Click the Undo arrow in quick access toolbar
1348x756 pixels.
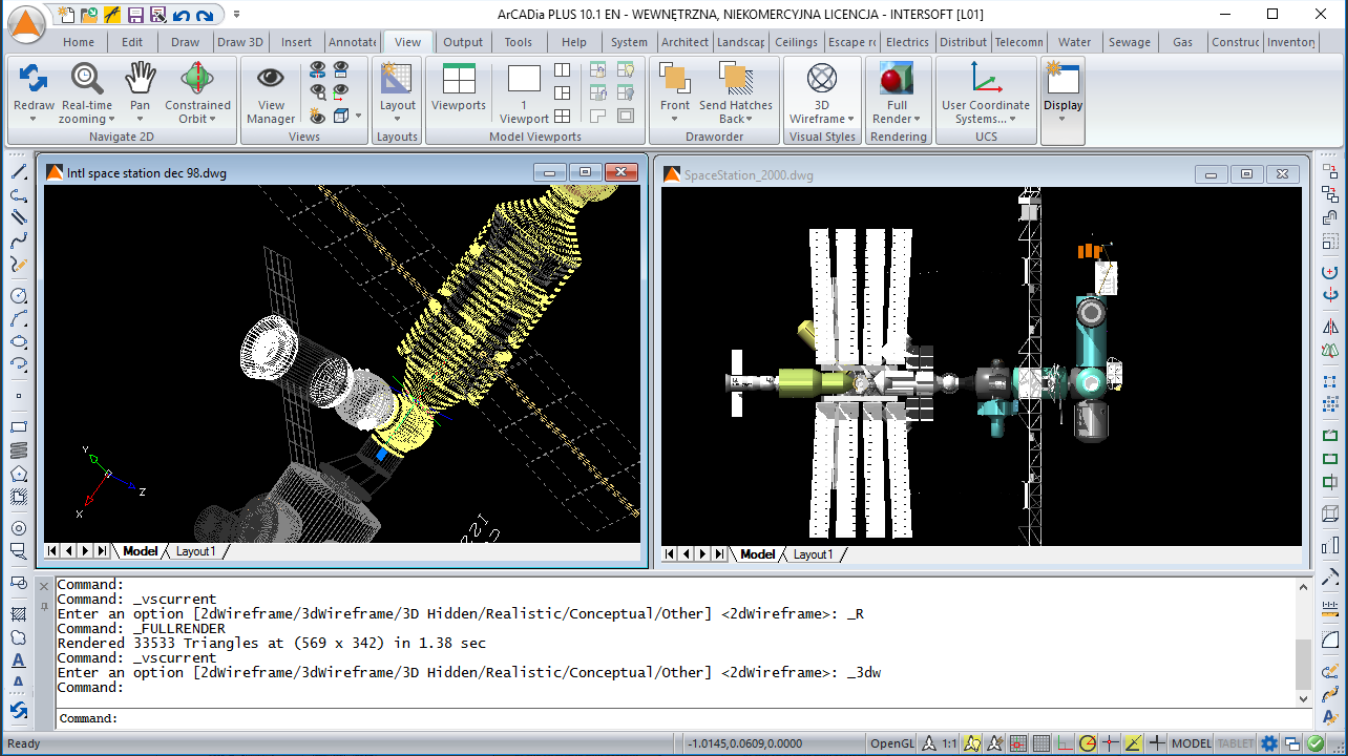tap(181, 15)
